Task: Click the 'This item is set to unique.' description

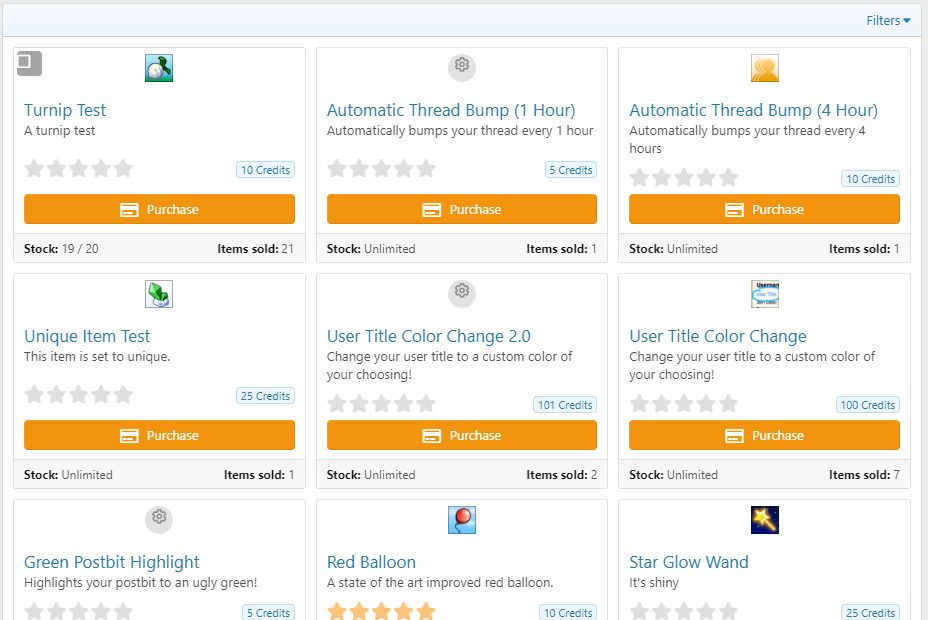Action: point(97,357)
